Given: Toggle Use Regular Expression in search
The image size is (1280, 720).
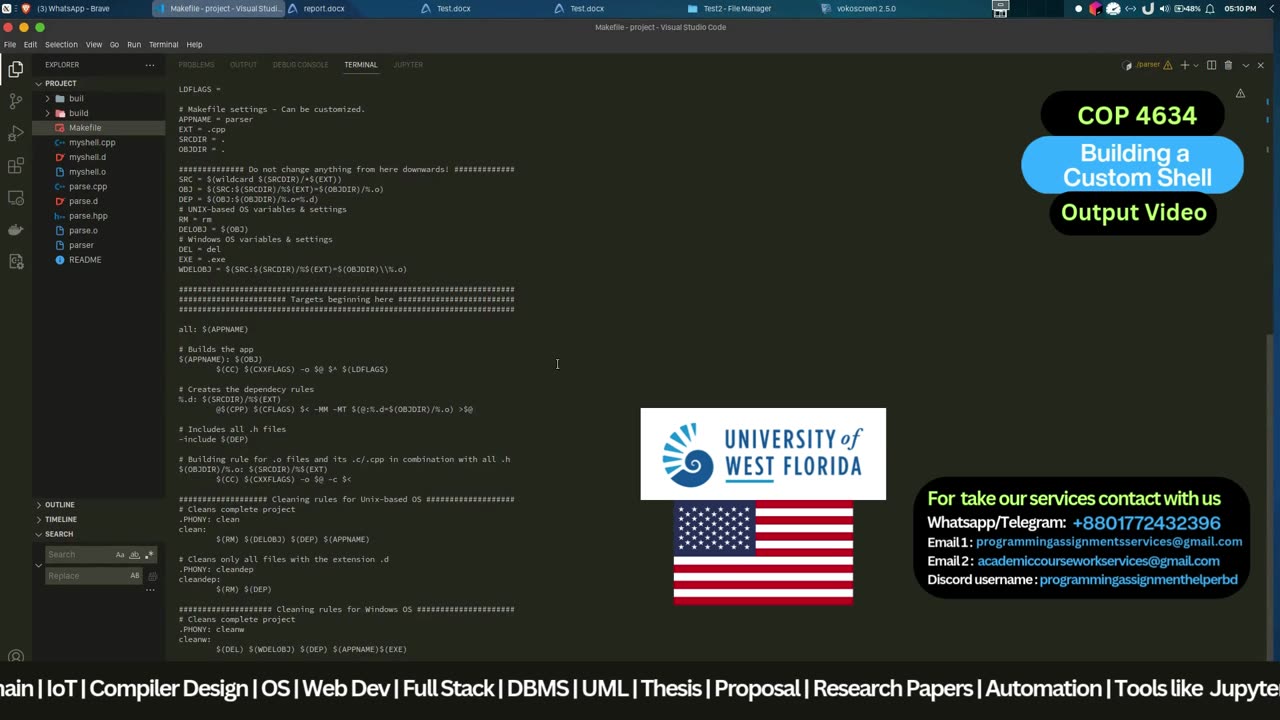Looking at the screenshot, I should coord(150,555).
